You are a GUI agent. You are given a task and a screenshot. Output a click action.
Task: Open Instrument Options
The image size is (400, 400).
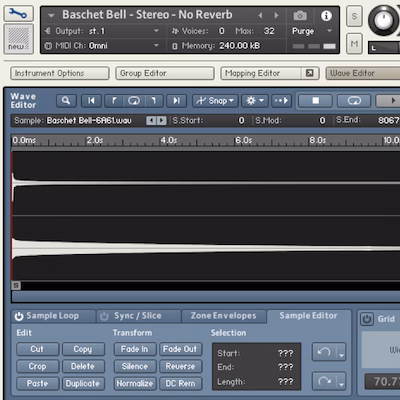click(x=60, y=73)
